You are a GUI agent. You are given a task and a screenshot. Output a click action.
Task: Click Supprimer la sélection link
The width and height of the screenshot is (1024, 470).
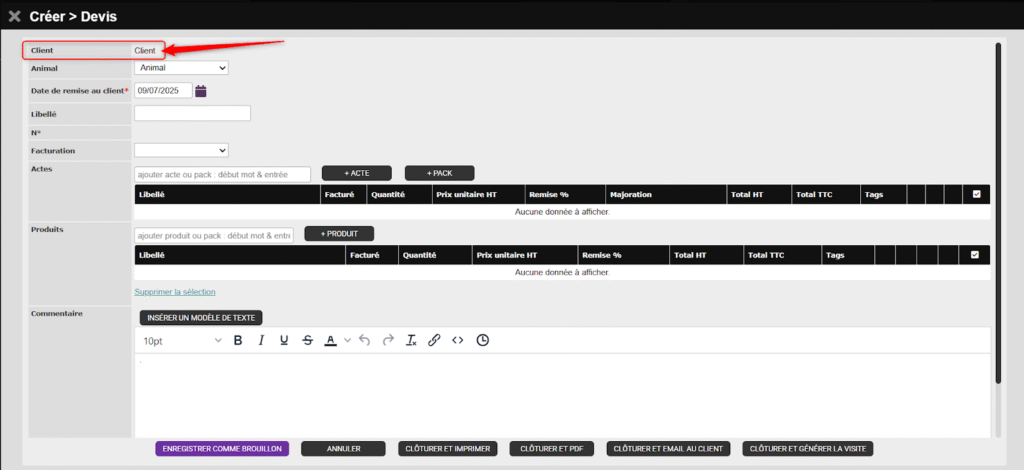tap(175, 292)
